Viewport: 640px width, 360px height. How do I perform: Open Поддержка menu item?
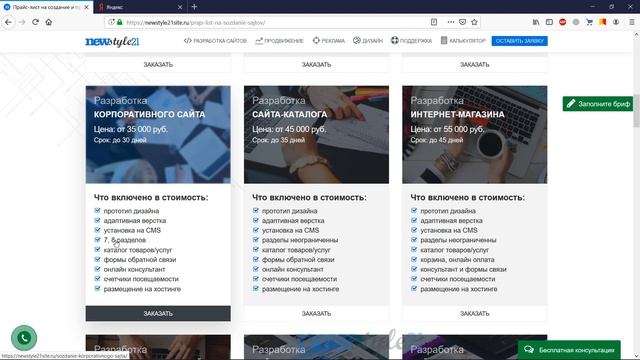(x=411, y=41)
